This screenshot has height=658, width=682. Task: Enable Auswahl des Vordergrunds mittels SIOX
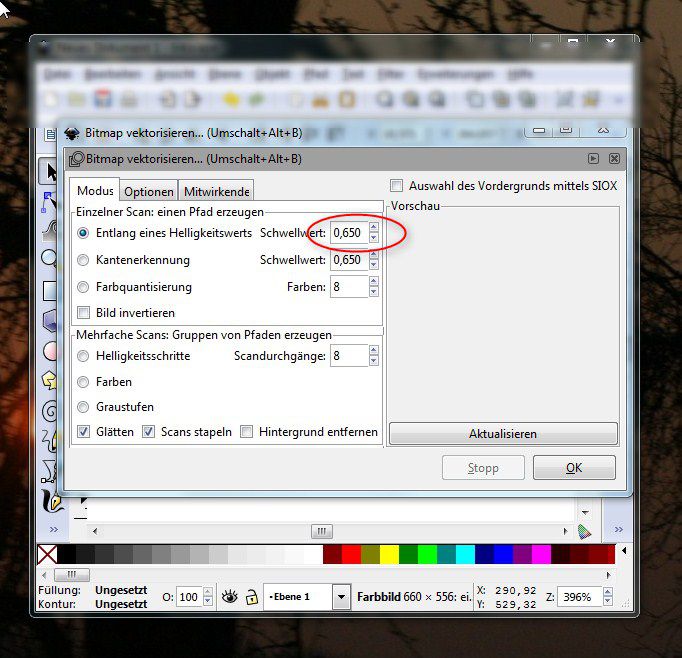tap(396, 186)
